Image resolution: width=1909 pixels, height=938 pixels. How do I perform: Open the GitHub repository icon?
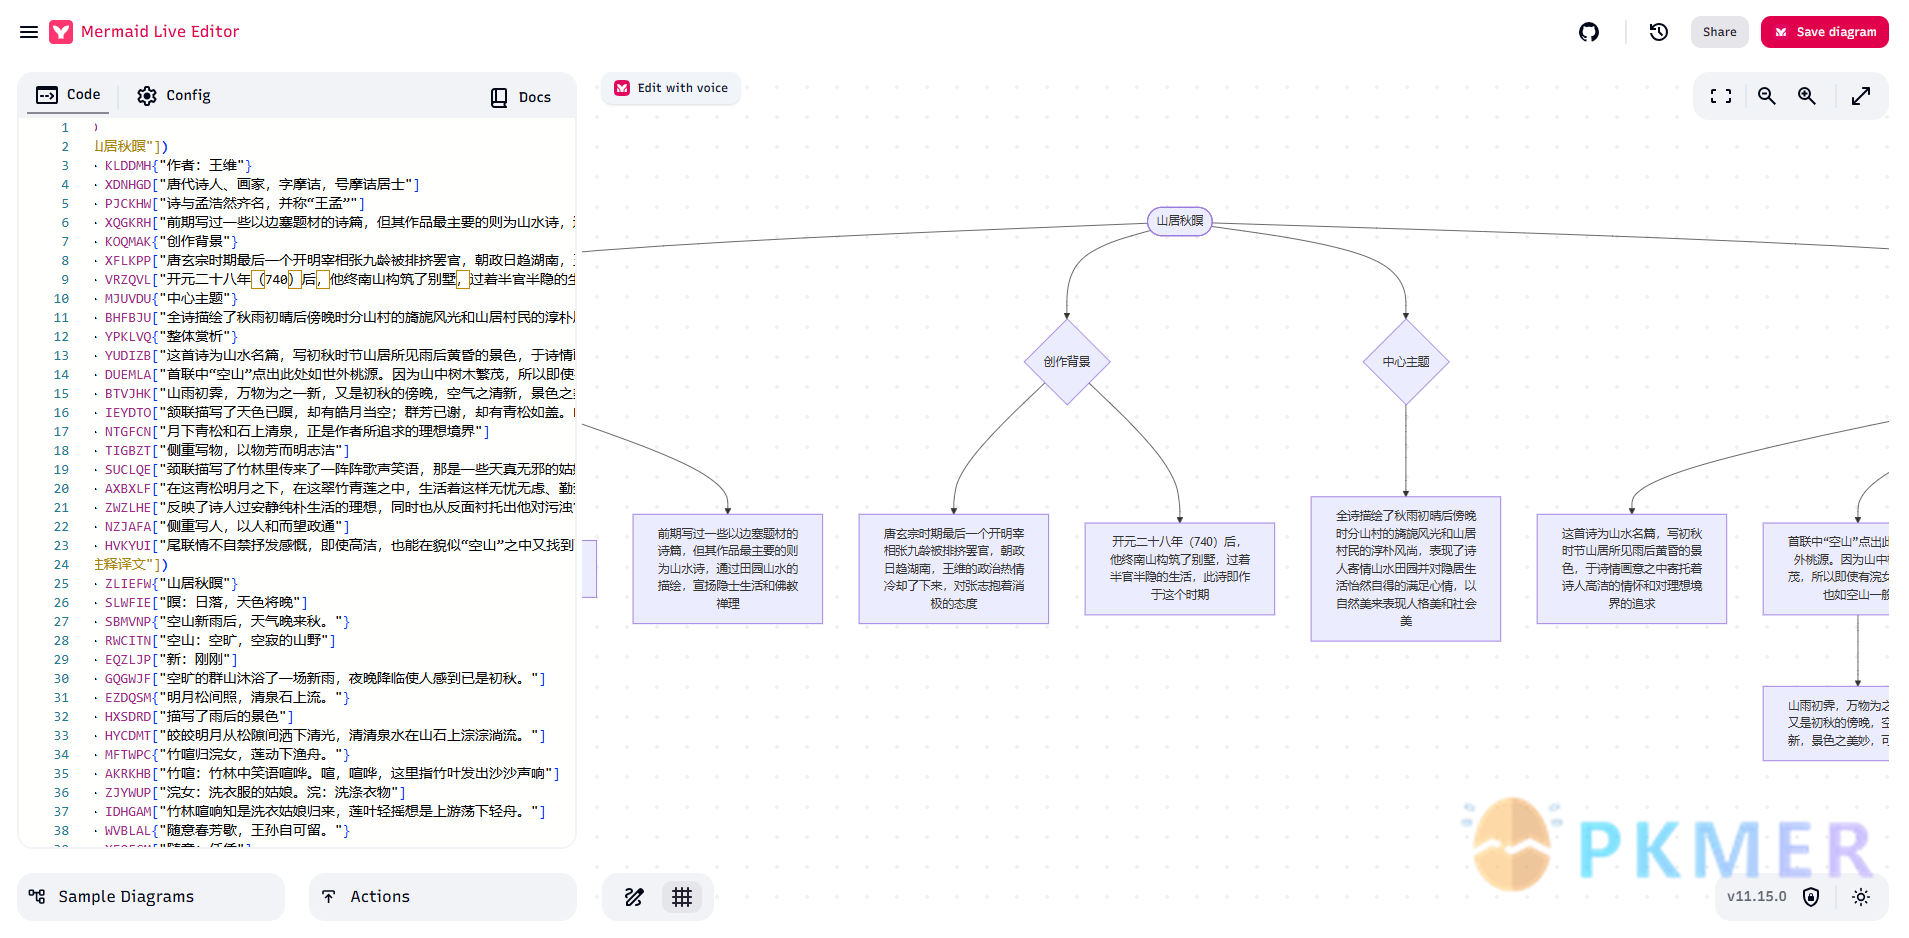click(1589, 32)
